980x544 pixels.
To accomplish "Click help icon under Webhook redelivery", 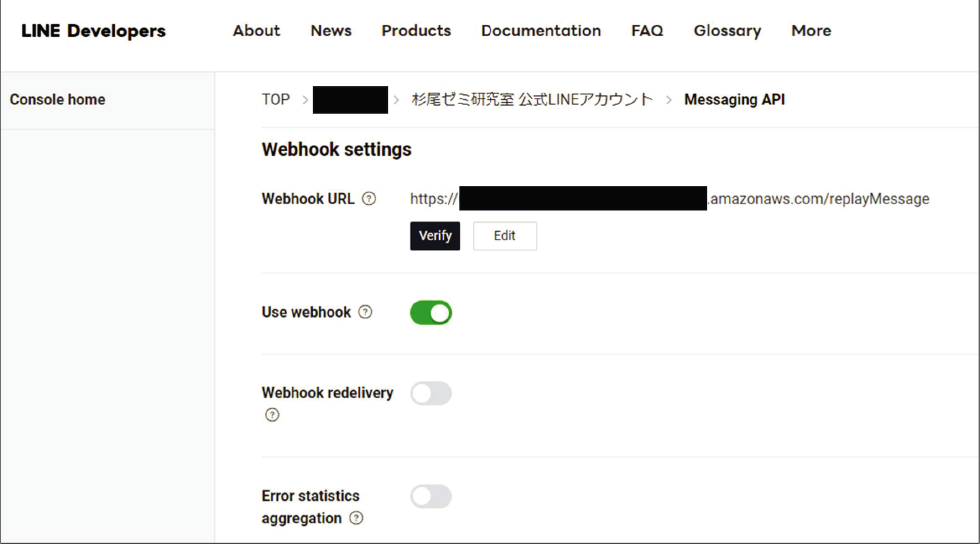I will coord(272,415).
